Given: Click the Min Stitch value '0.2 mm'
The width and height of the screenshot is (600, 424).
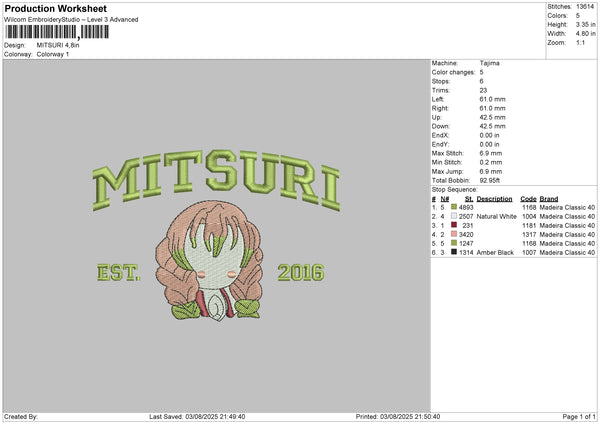Looking at the screenshot, I should [x=491, y=162].
